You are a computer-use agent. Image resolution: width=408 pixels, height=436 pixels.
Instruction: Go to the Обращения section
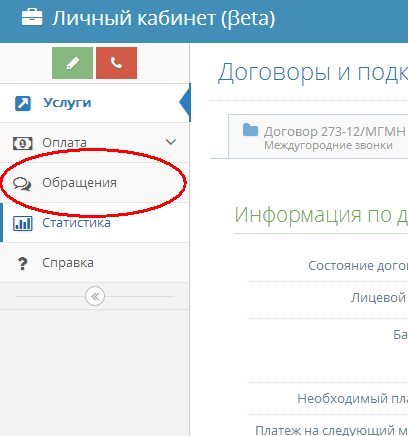point(95,183)
